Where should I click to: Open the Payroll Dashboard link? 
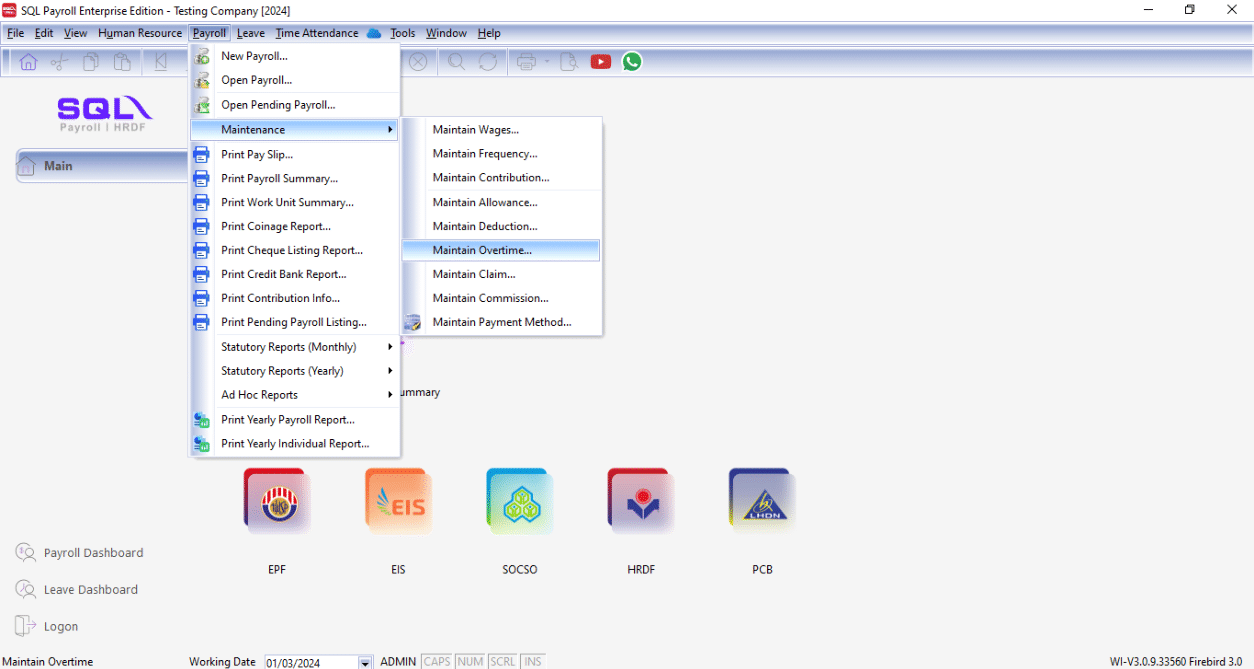pos(93,553)
